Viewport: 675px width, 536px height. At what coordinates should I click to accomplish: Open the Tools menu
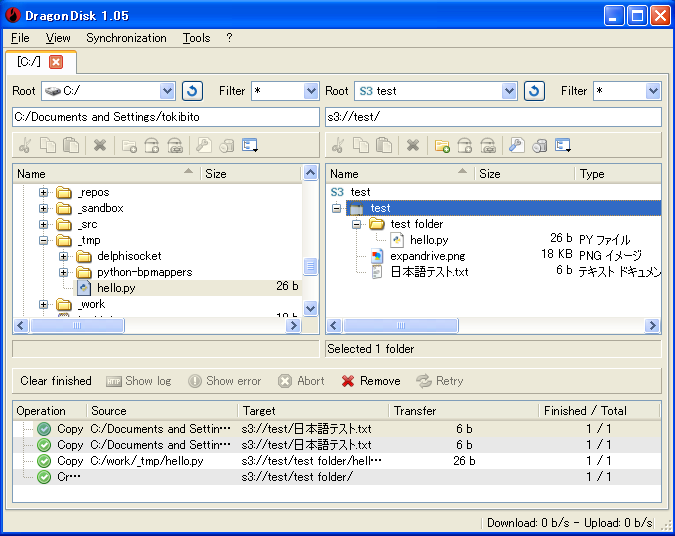click(196, 38)
